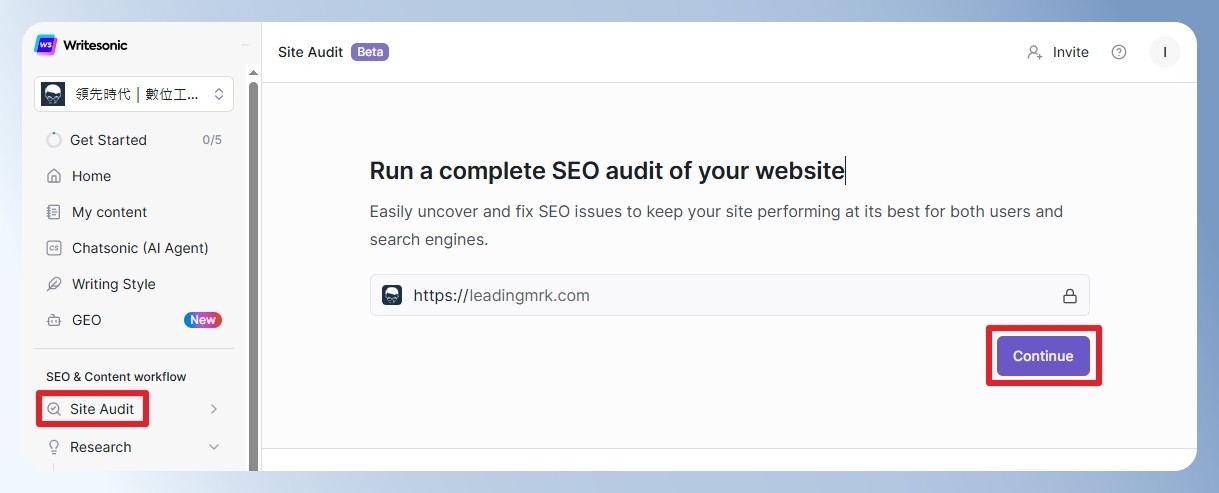1219x493 pixels.
Task: Click the user avatar in the top-right corner
Action: tap(1165, 52)
